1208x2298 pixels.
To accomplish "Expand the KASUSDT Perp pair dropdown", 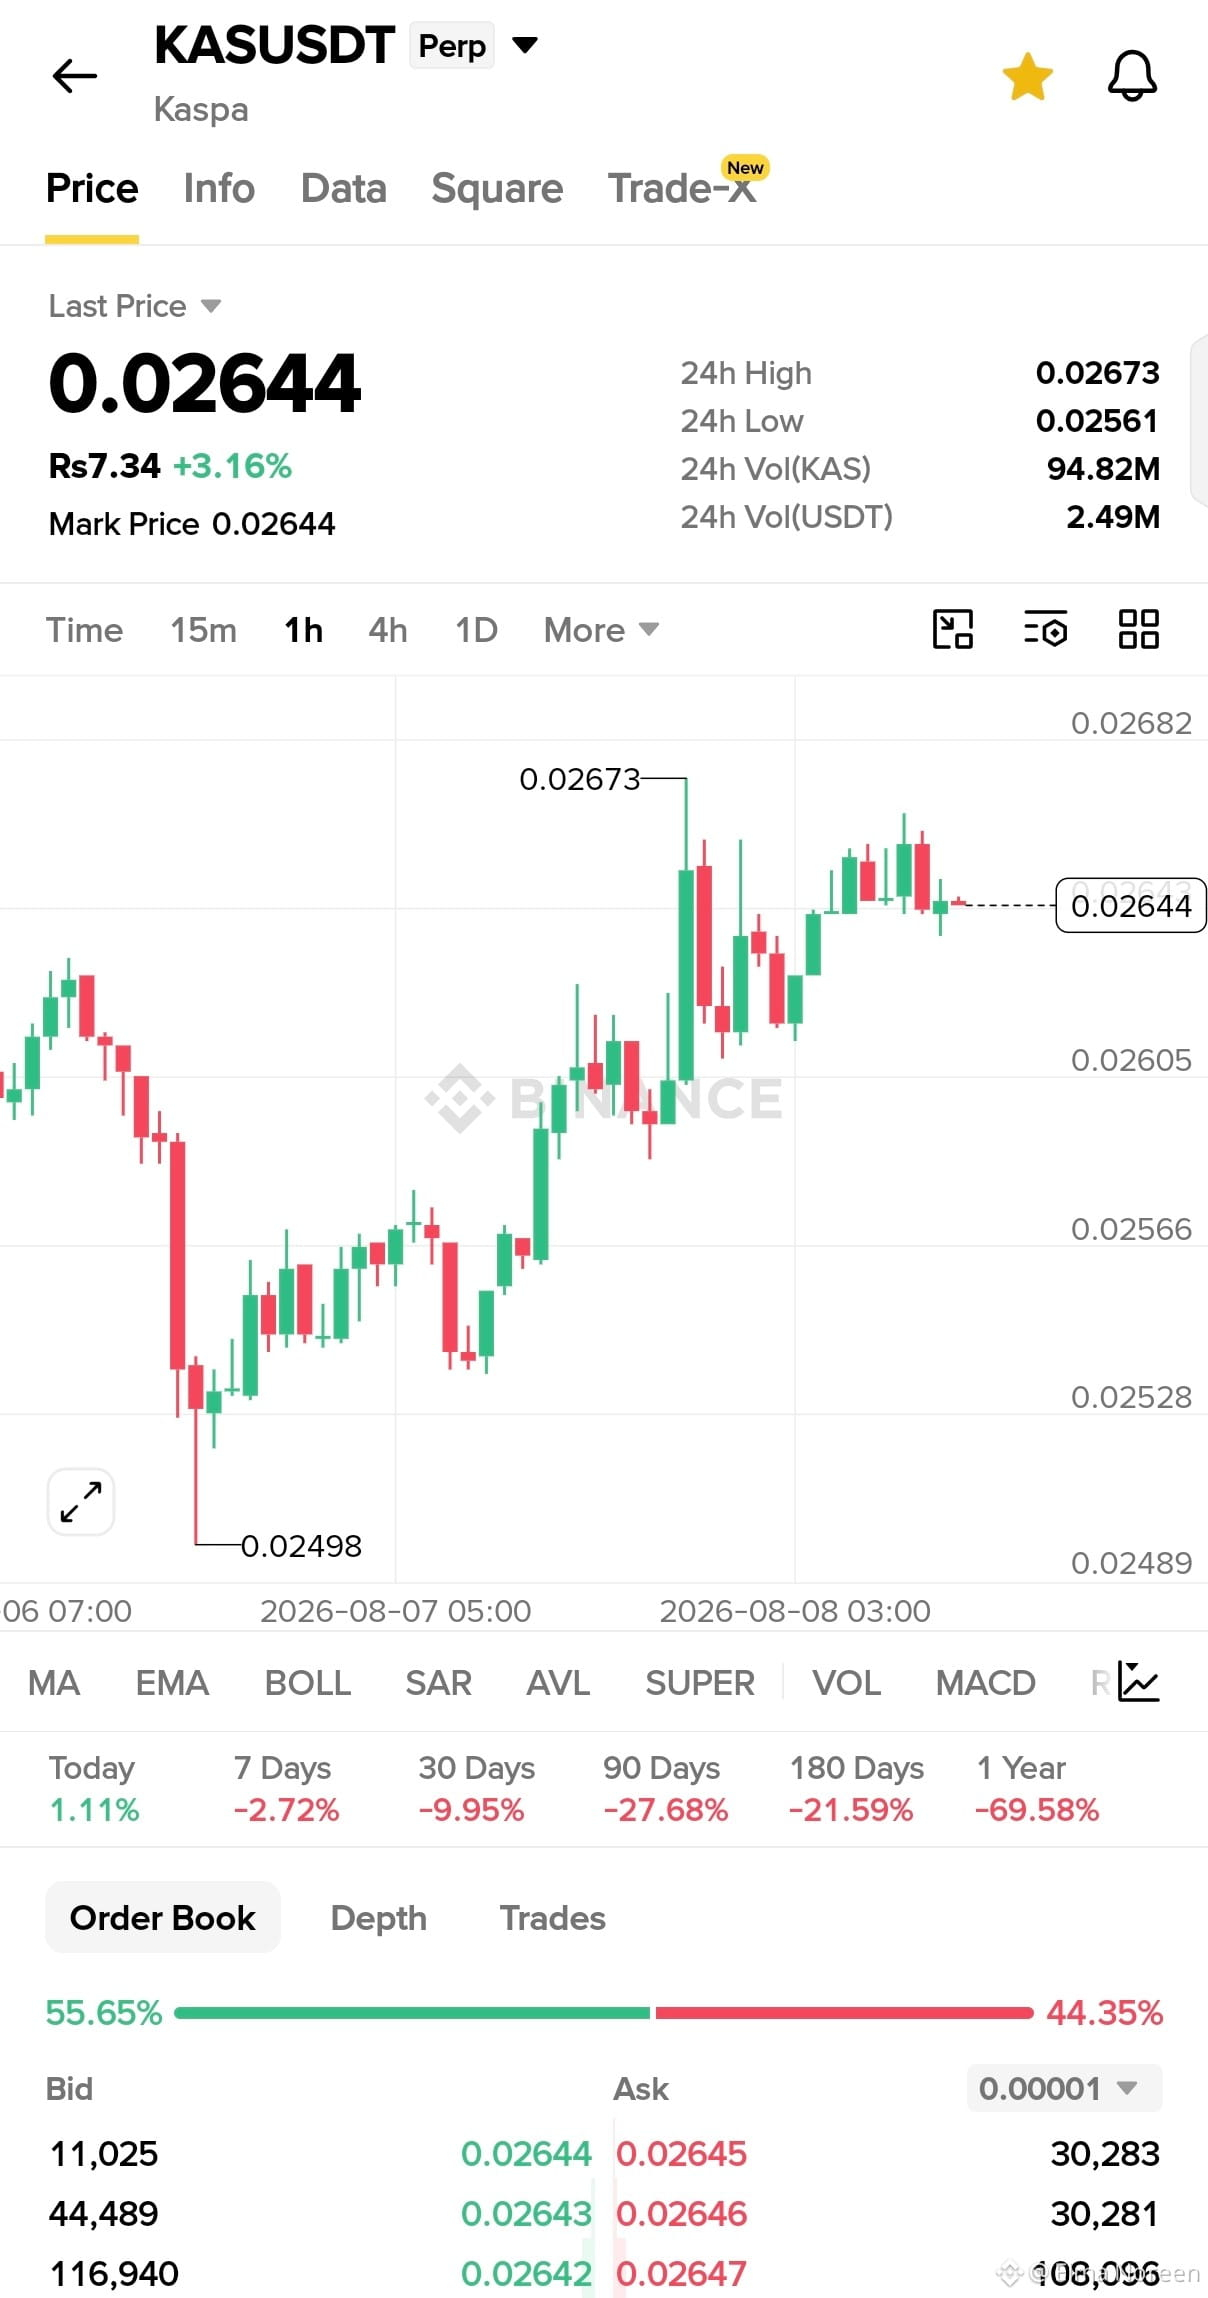I will click(525, 45).
